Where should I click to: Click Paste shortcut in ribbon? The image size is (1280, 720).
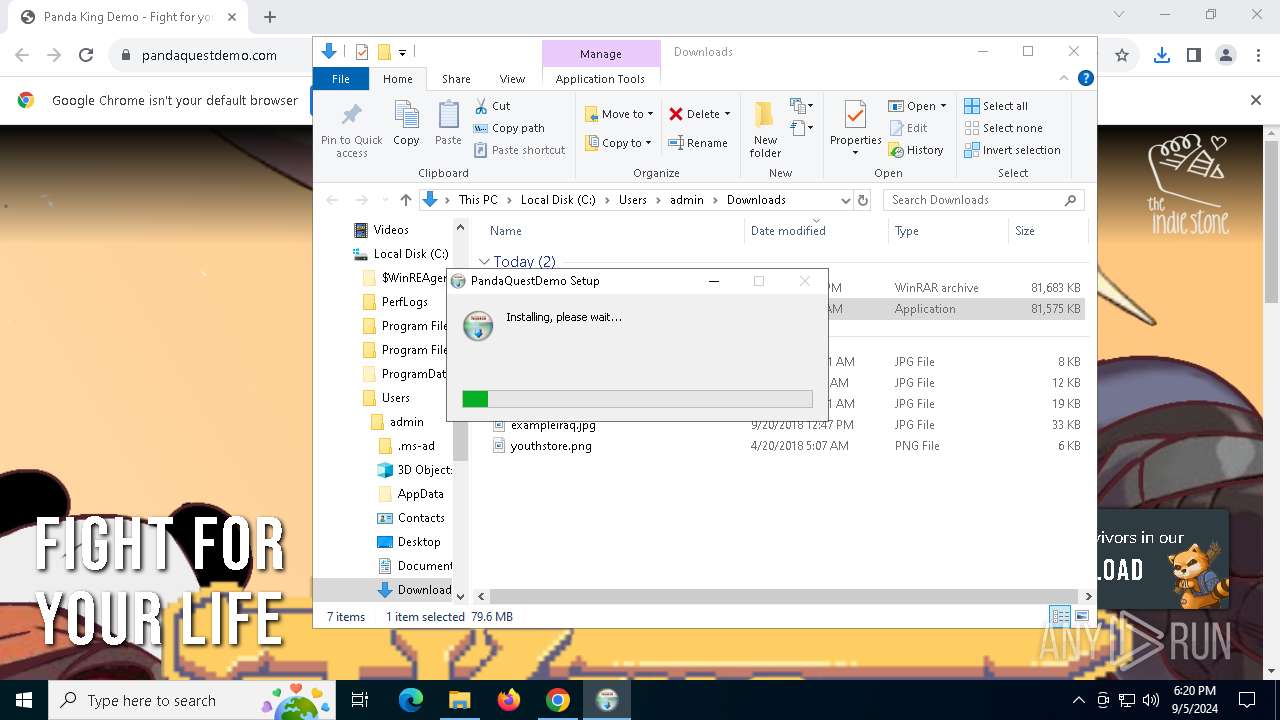[x=519, y=150]
